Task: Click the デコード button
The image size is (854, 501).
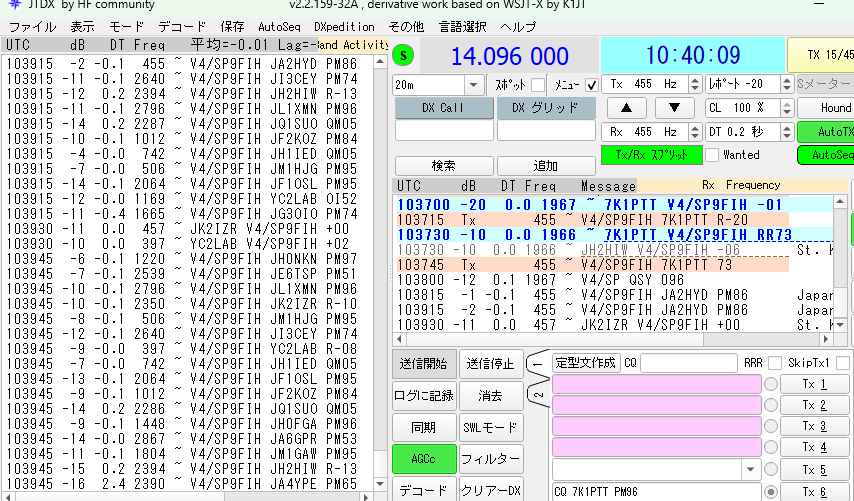Action: coord(424,490)
